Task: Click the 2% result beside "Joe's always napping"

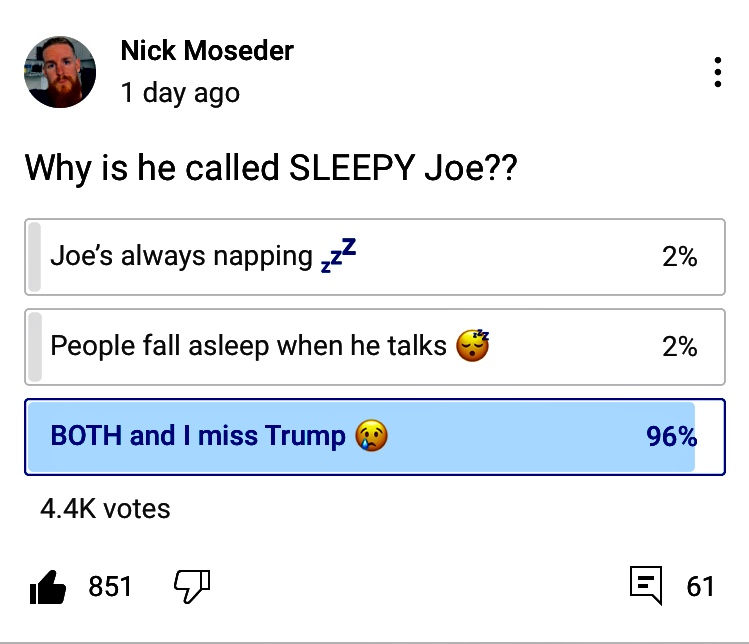Action: pyautogui.click(x=679, y=257)
